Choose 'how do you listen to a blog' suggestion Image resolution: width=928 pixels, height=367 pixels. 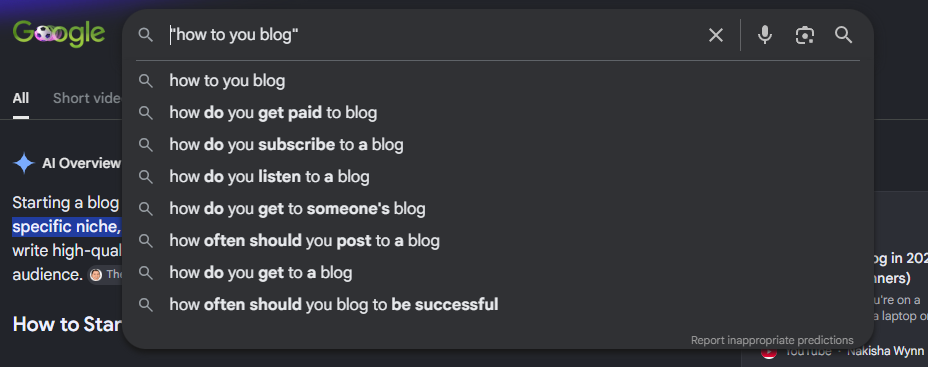(497, 176)
